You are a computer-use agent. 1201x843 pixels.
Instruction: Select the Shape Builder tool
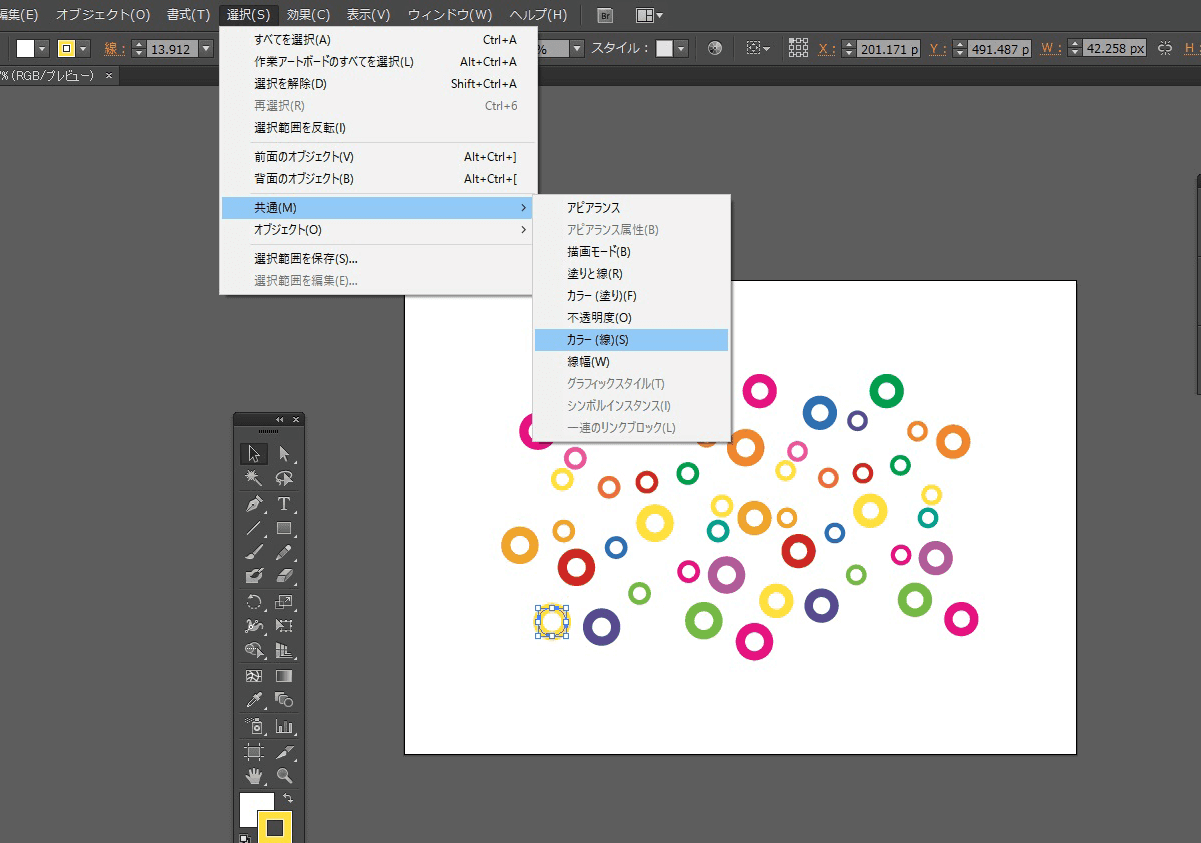(254, 650)
